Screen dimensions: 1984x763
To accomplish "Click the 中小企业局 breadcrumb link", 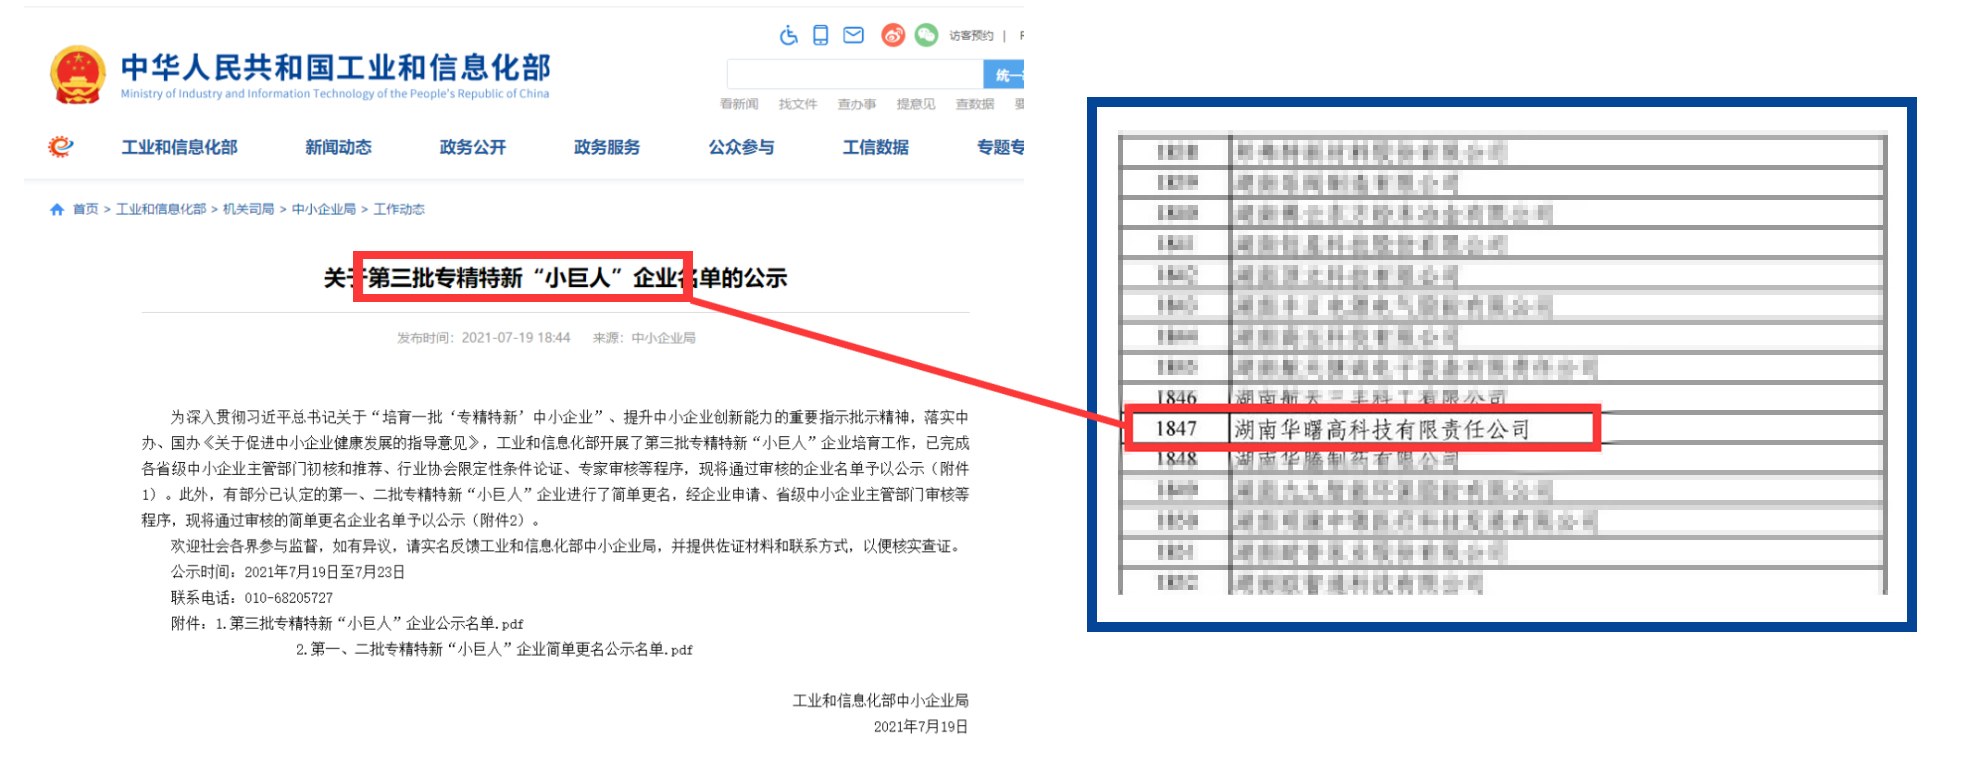I will click(323, 209).
